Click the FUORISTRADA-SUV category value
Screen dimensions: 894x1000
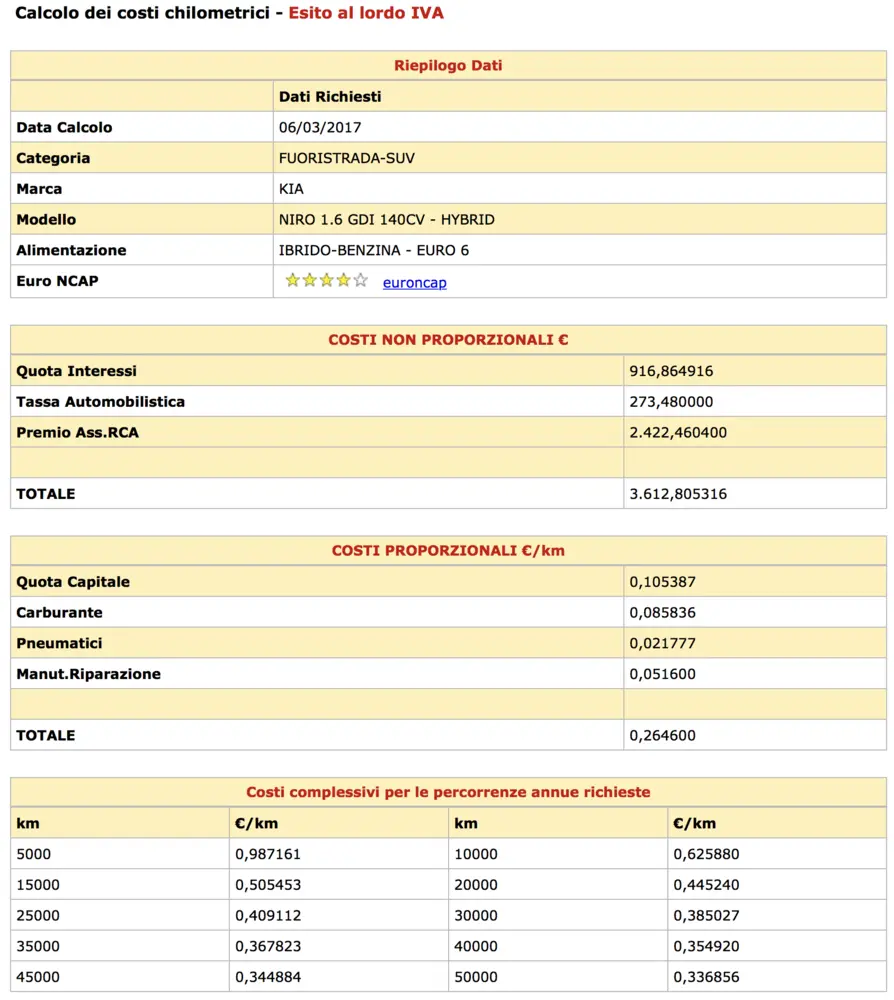coord(347,158)
